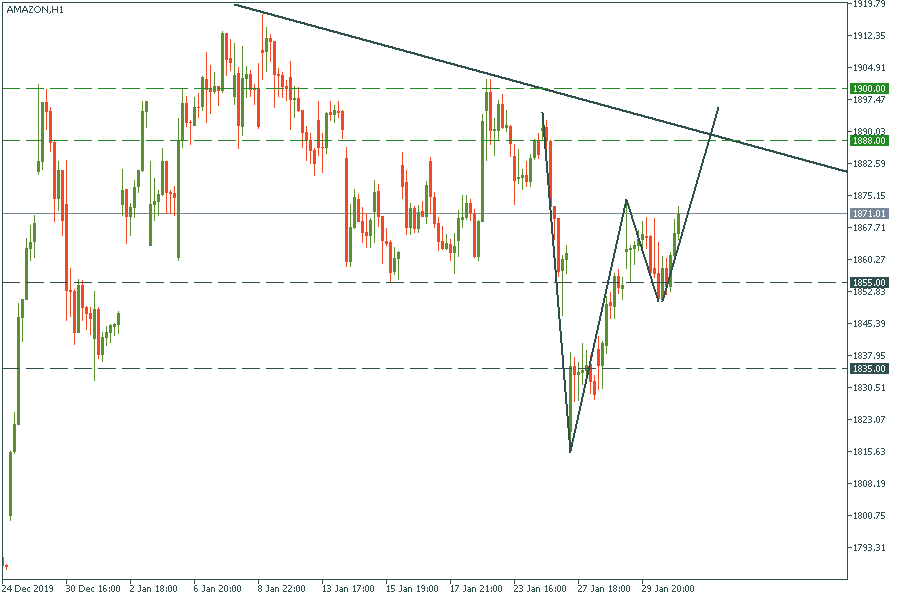
Task: Select the lowest point of the zigzag line
Action: (x=570, y=452)
